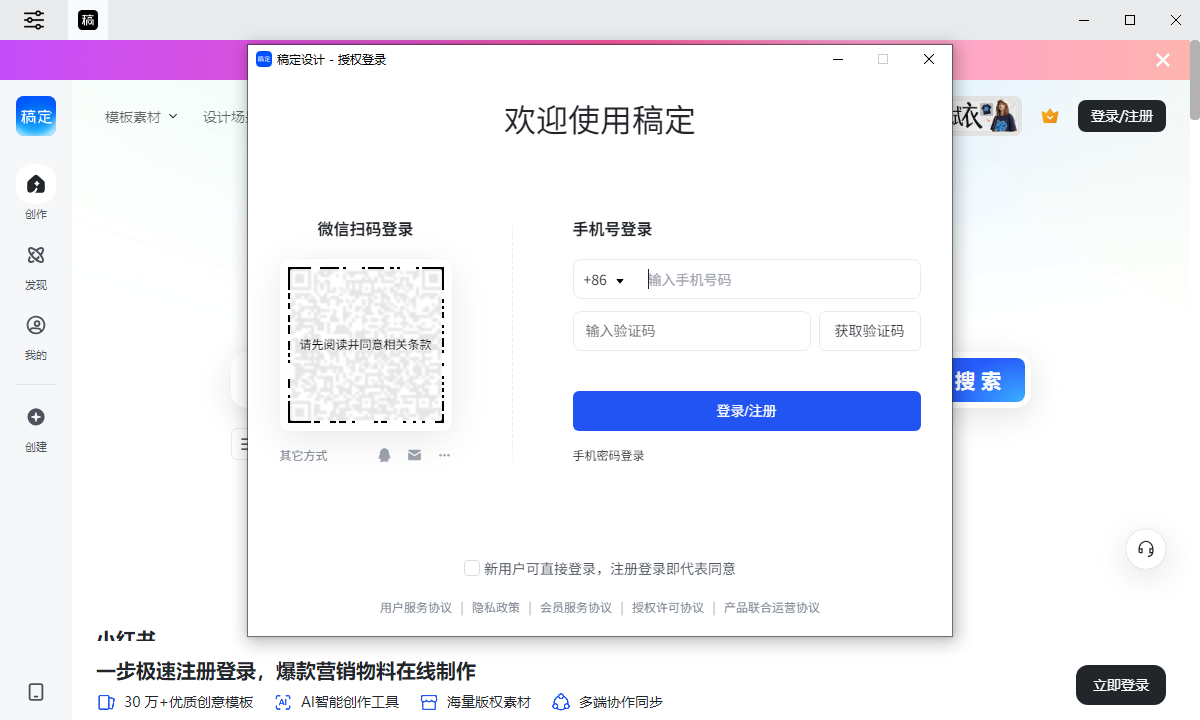This screenshot has height=720, width=1200.
Task: Open the 产品联合运营协议 link
Action: (x=772, y=608)
